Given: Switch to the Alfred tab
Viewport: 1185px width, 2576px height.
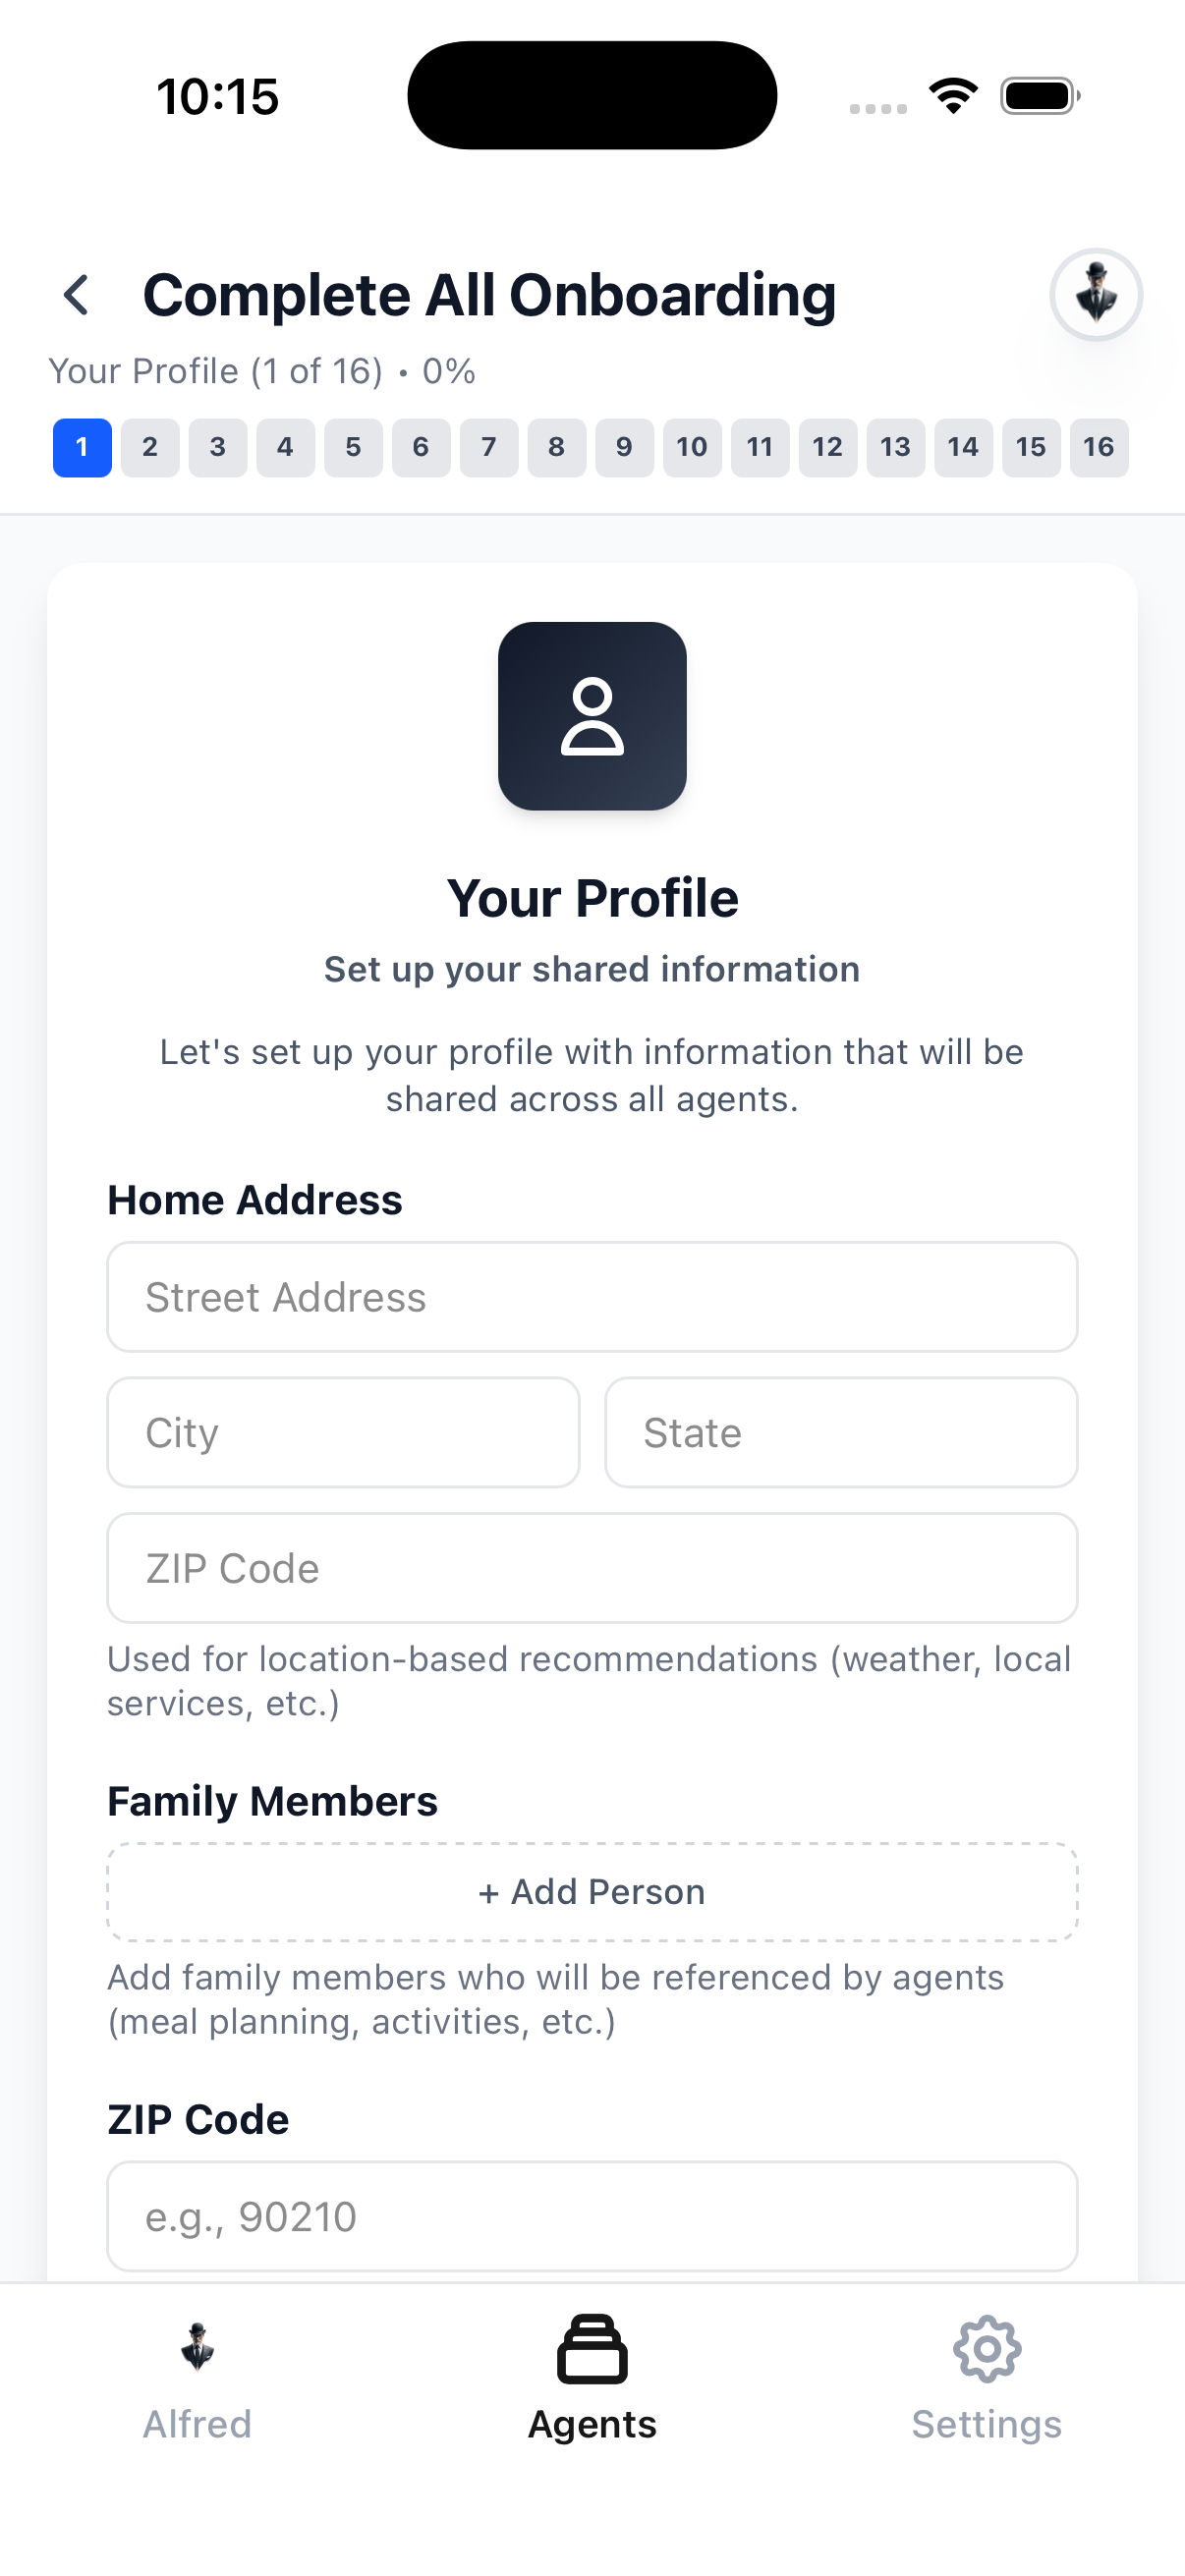Looking at the screenshot, I should click(197, 2380).
